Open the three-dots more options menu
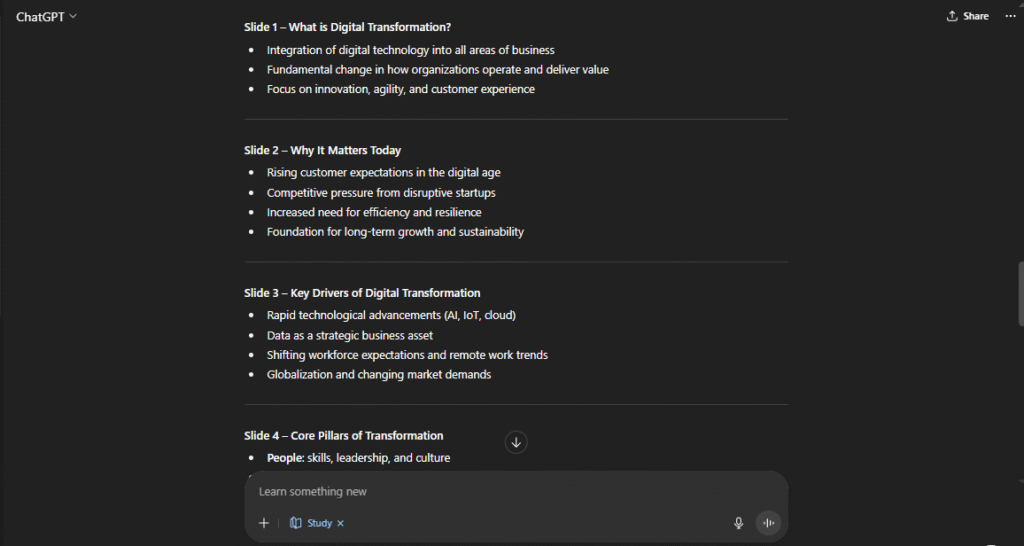This screenshot has width=1024, height=546. coord(1009,16)
